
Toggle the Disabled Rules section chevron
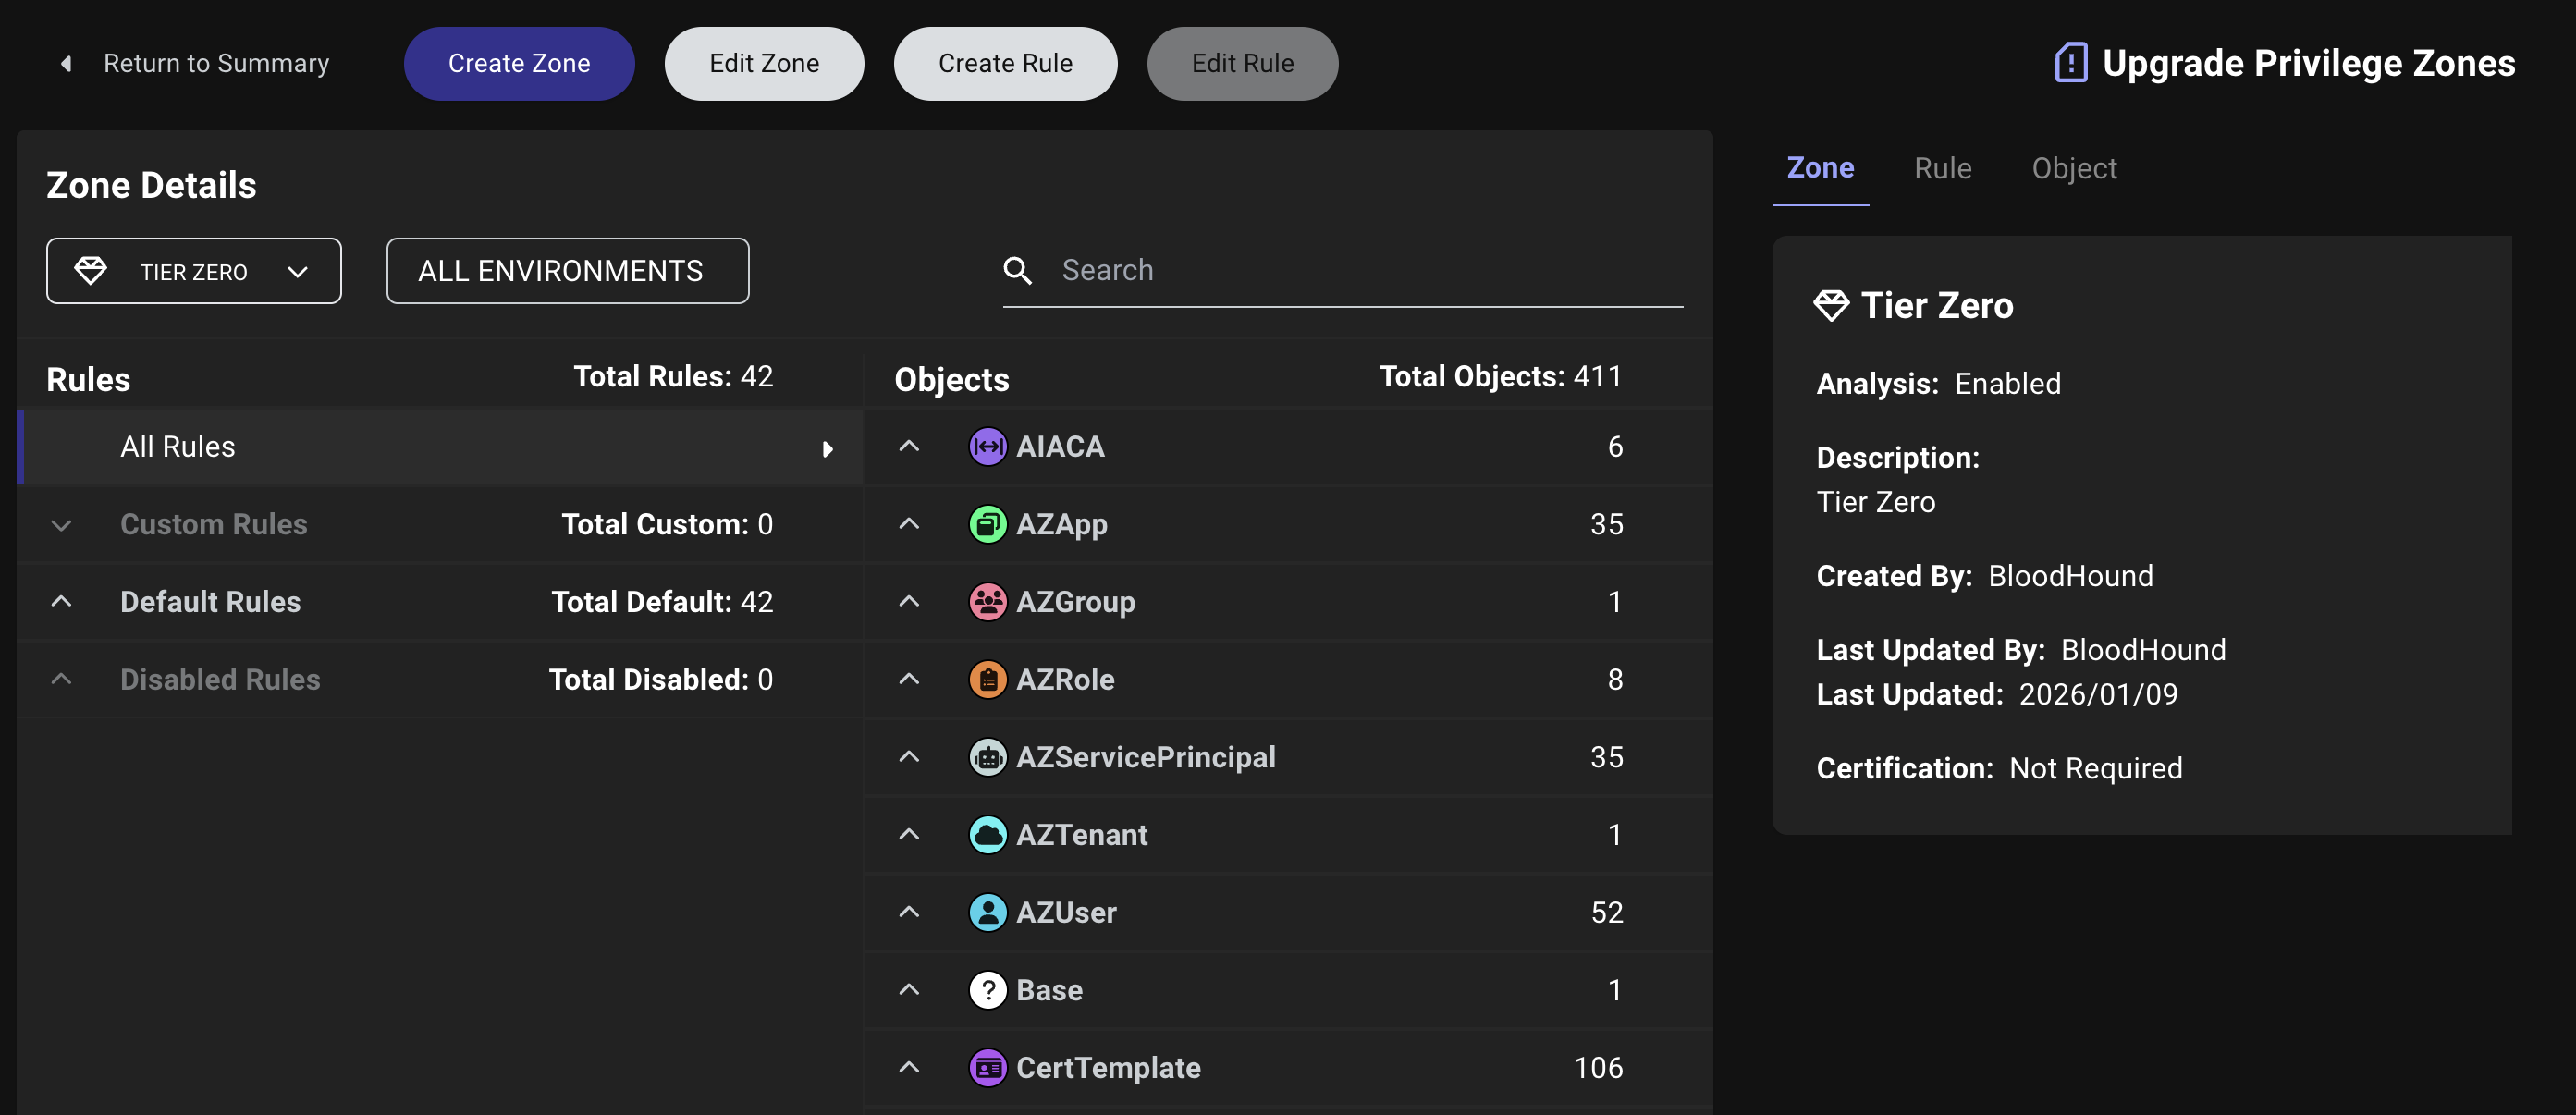[62, 679]
